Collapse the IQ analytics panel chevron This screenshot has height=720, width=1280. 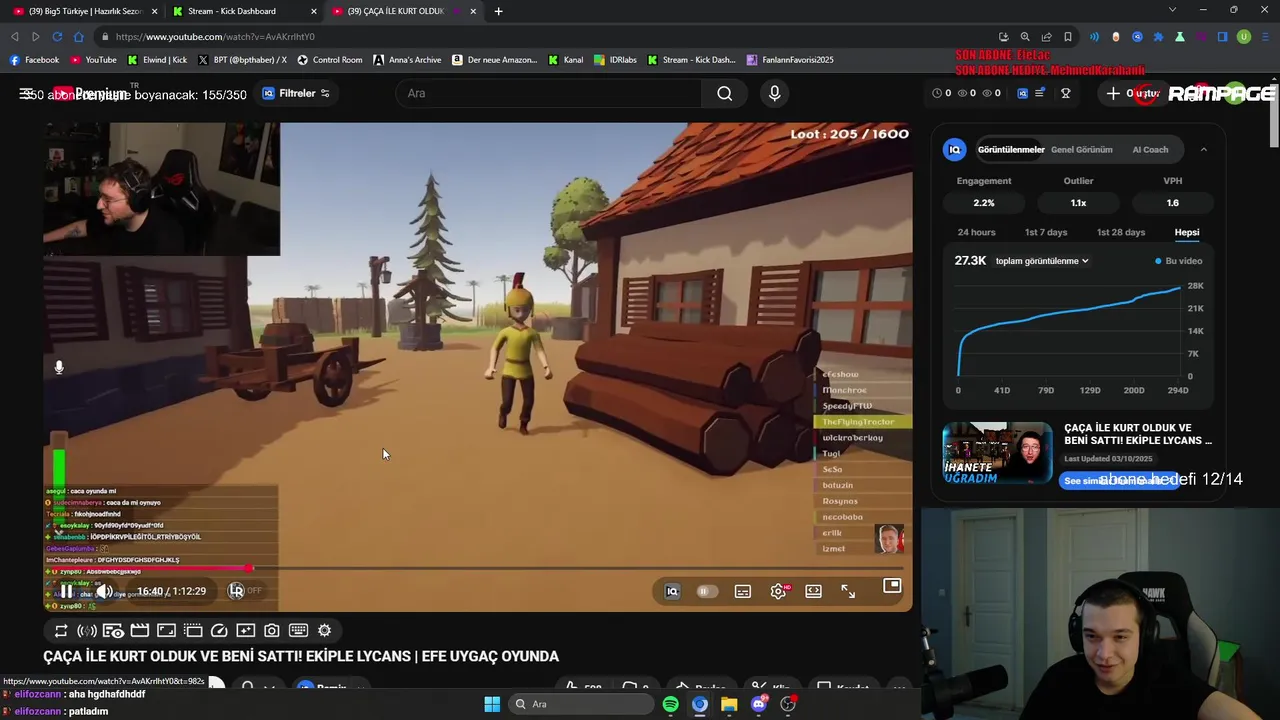[x=1203, y=149]
